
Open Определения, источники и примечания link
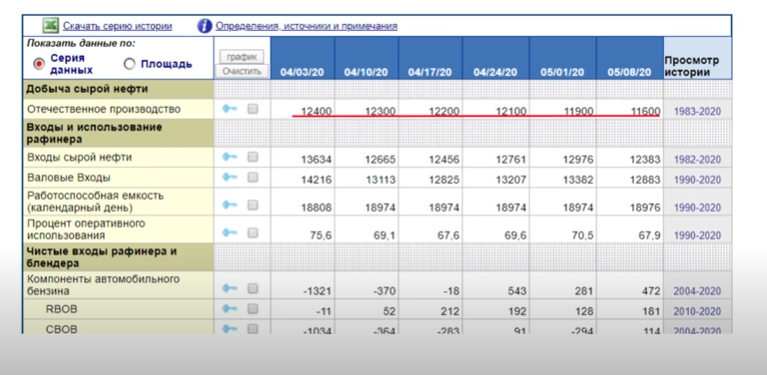coord(306,26)
